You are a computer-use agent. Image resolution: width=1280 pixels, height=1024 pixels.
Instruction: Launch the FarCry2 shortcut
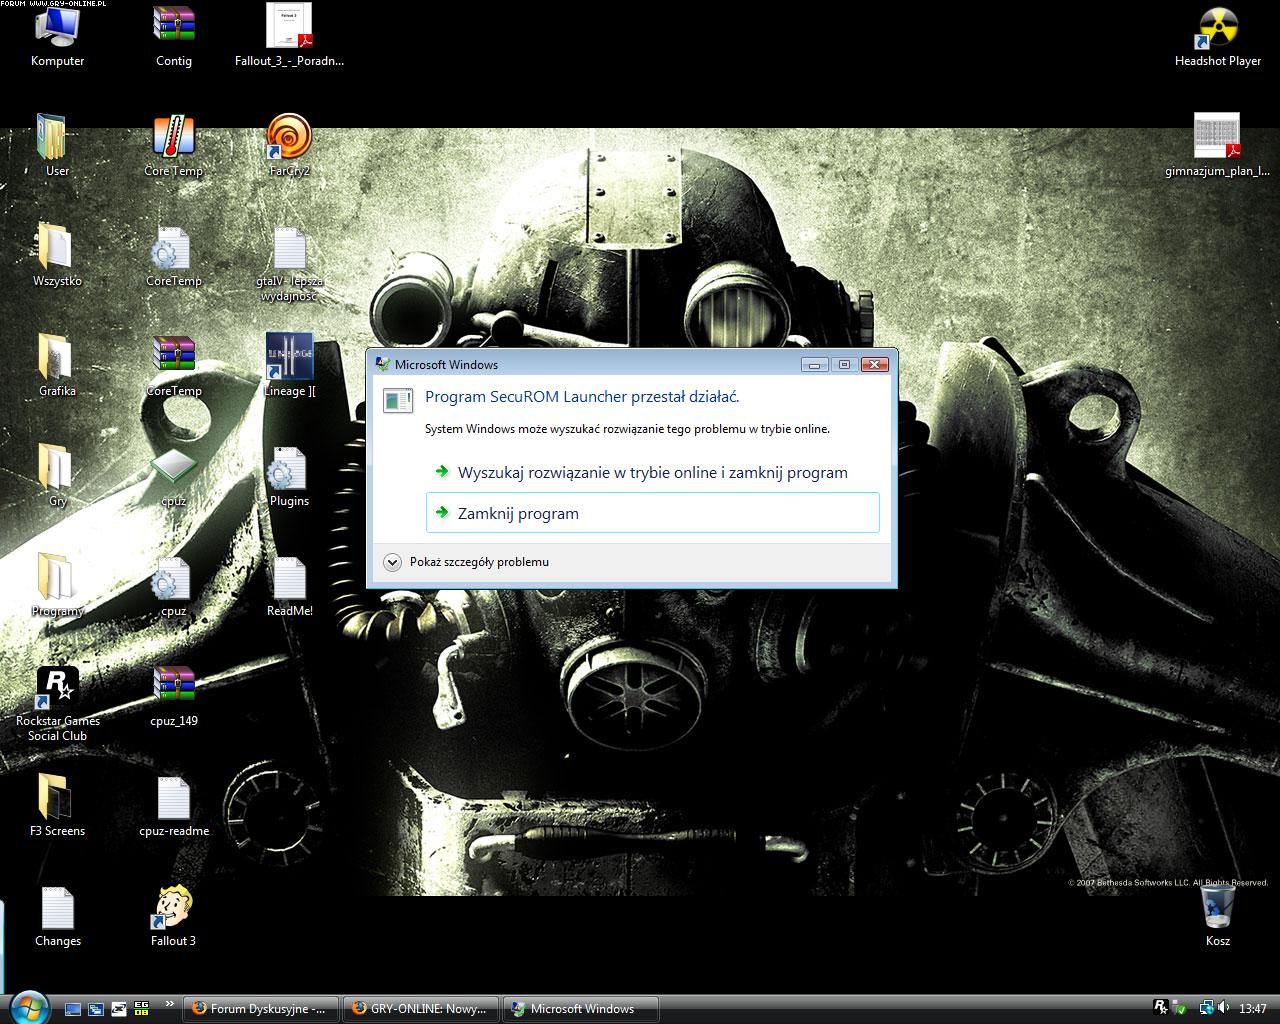click(289, 146)
